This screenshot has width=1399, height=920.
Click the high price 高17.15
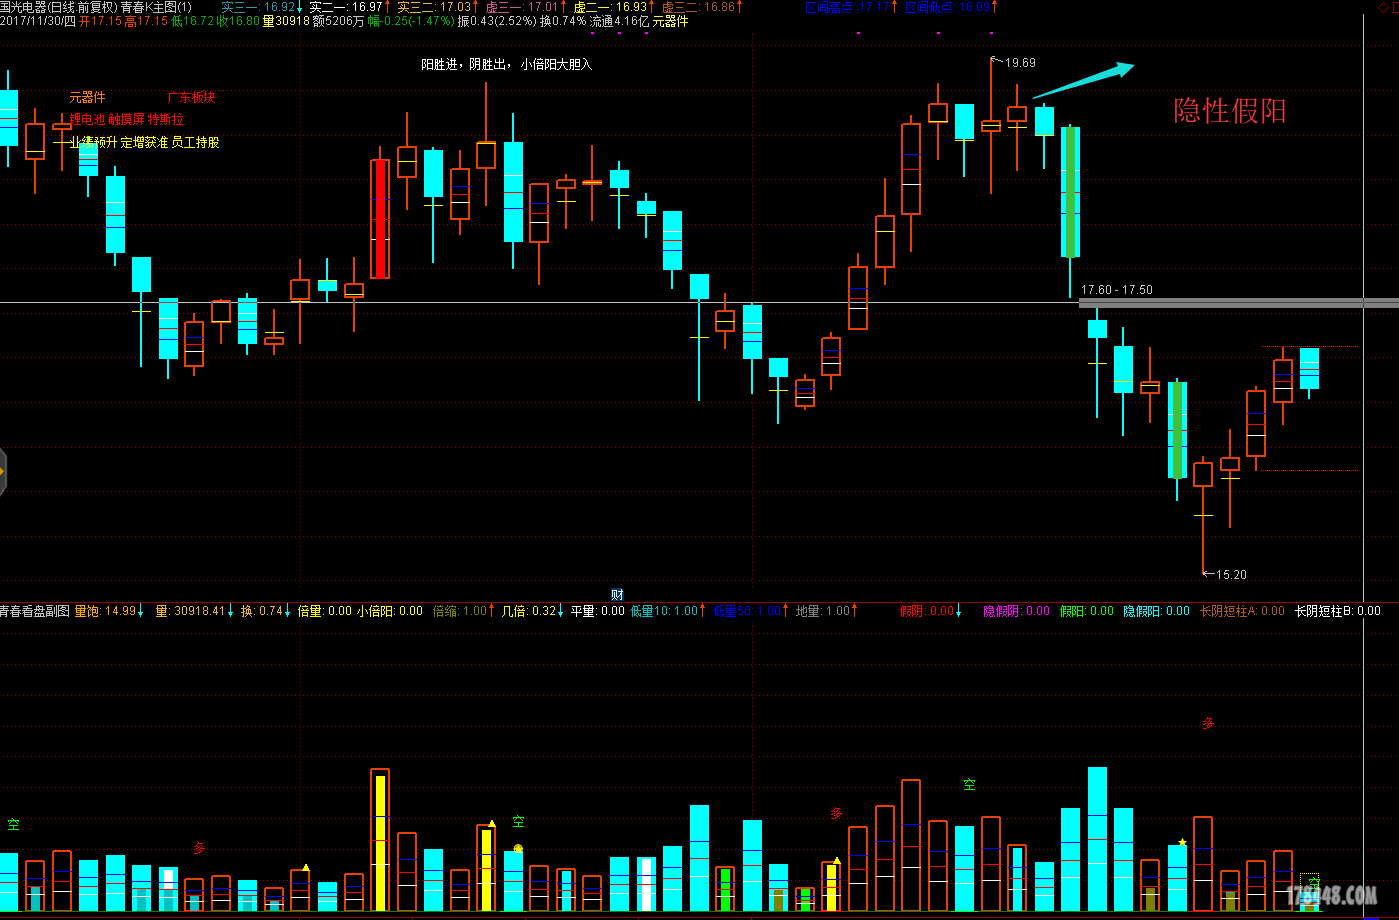click(146, 21)
